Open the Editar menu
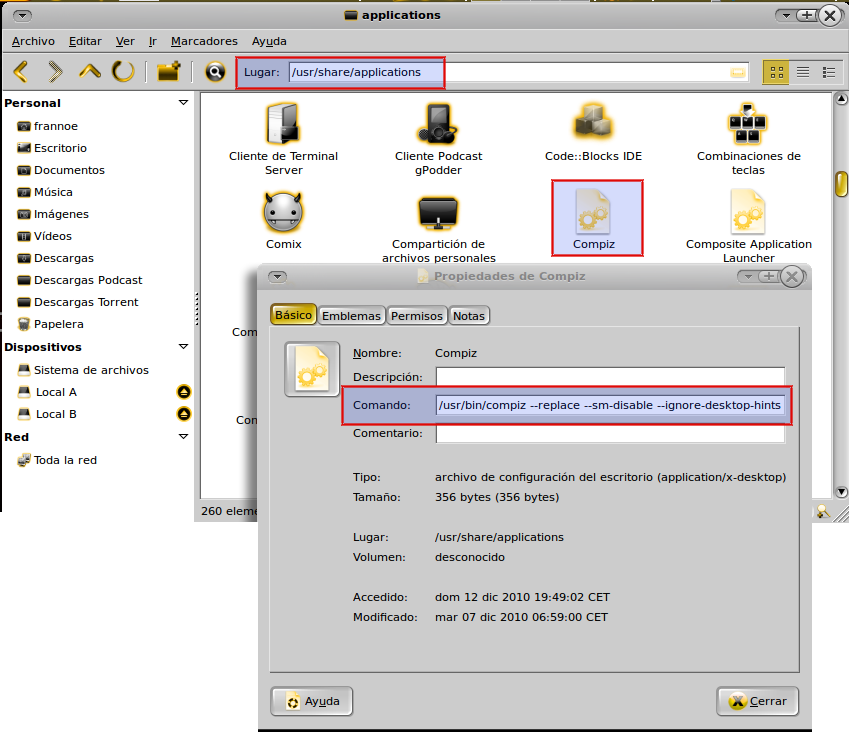This screenshot has height=732, width=863. point(85,41)
